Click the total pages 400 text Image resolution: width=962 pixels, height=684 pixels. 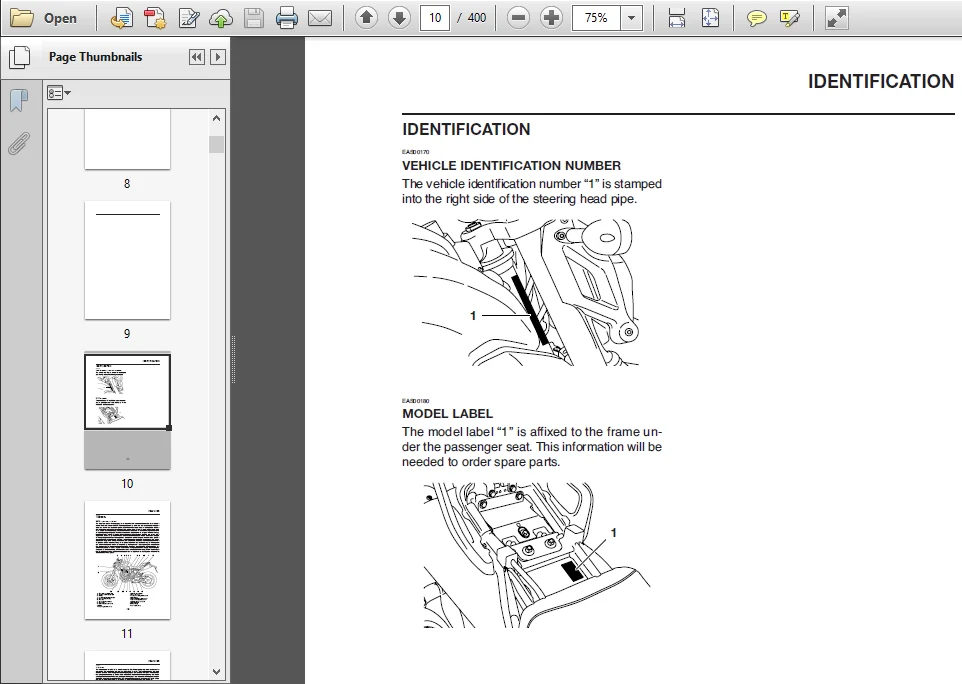point(477,18)
